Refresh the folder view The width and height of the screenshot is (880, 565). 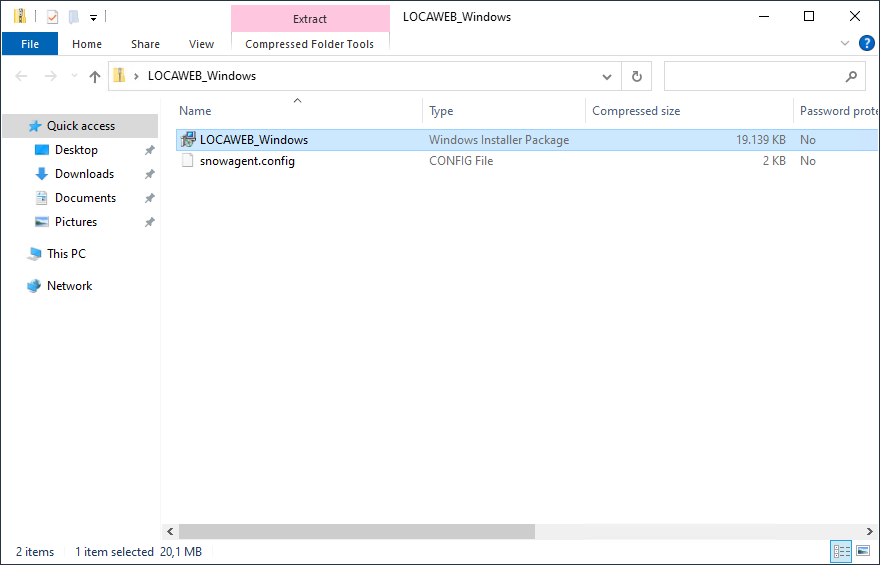[636, 76]
